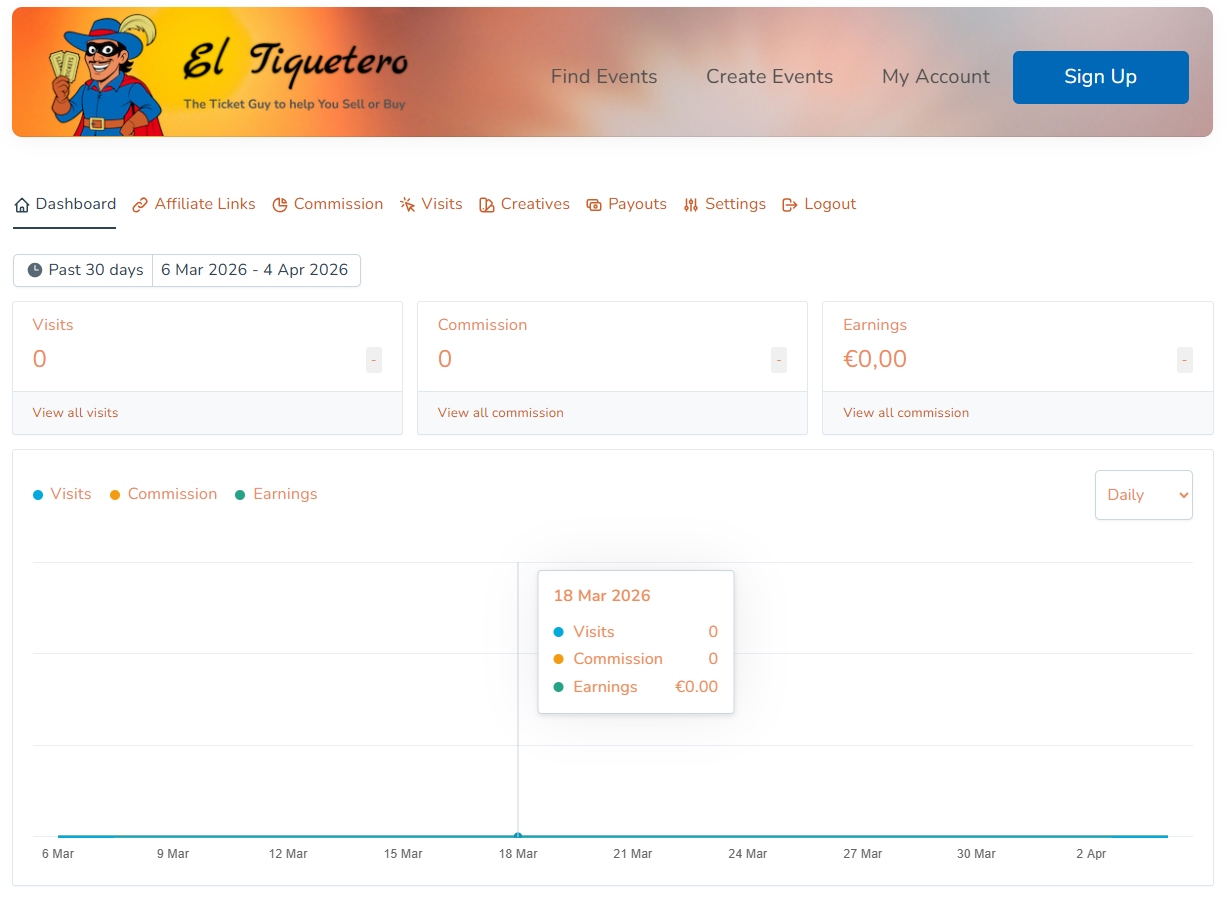This screenshot has height=914, width=1228.
Task: Toggle the Visits series in chart legend
Action: 62,494
